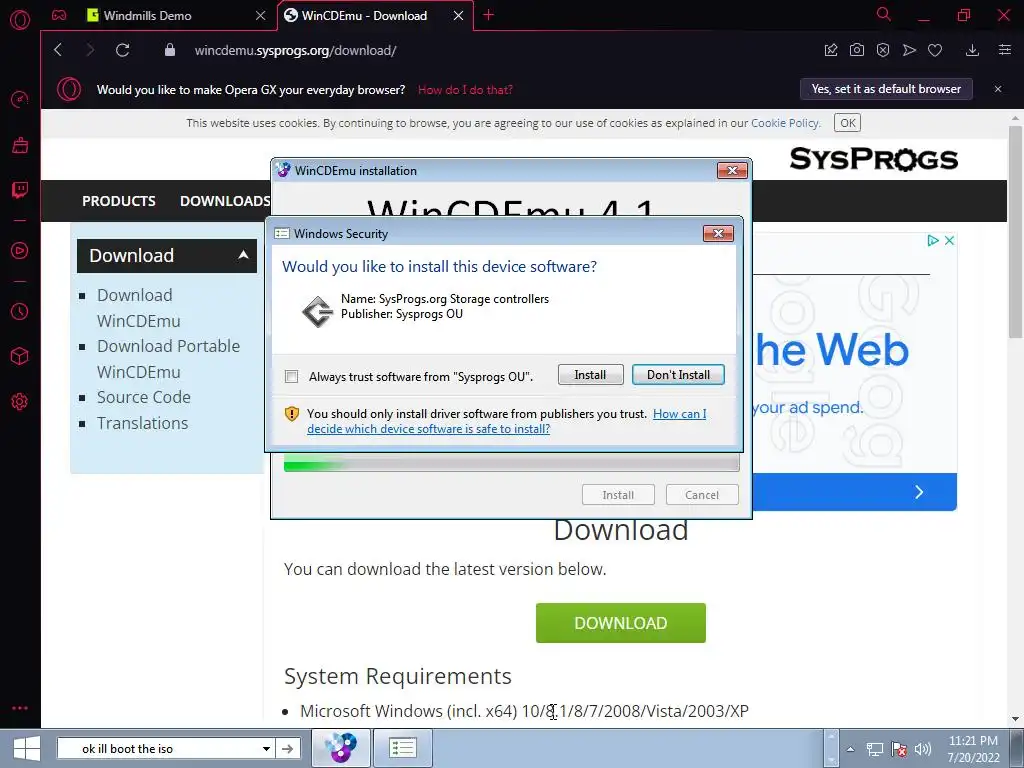Viewport: 1024px width, 768px height.
Task: Open DOWNLOADS menu on site
Action: [225, 201]
